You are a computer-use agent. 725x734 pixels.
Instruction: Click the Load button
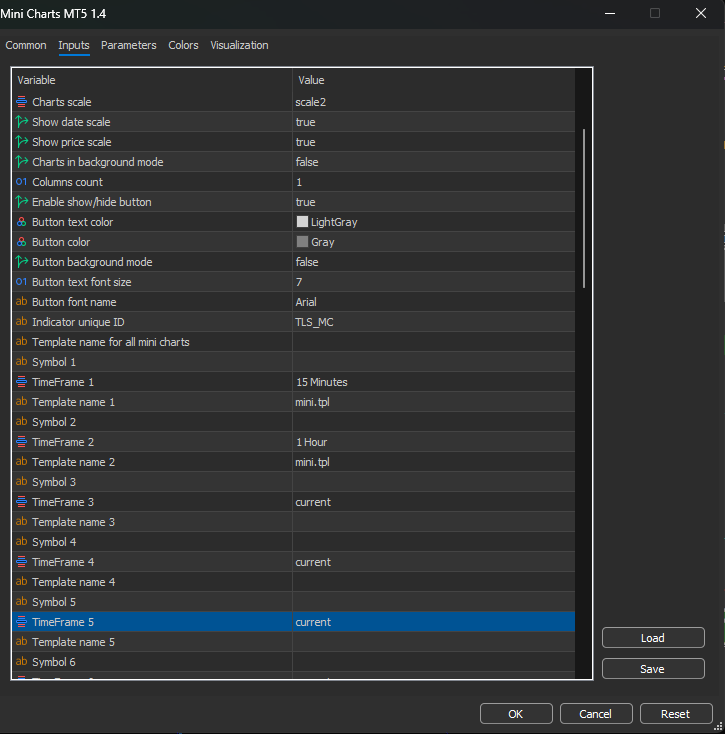pos(653,638)
